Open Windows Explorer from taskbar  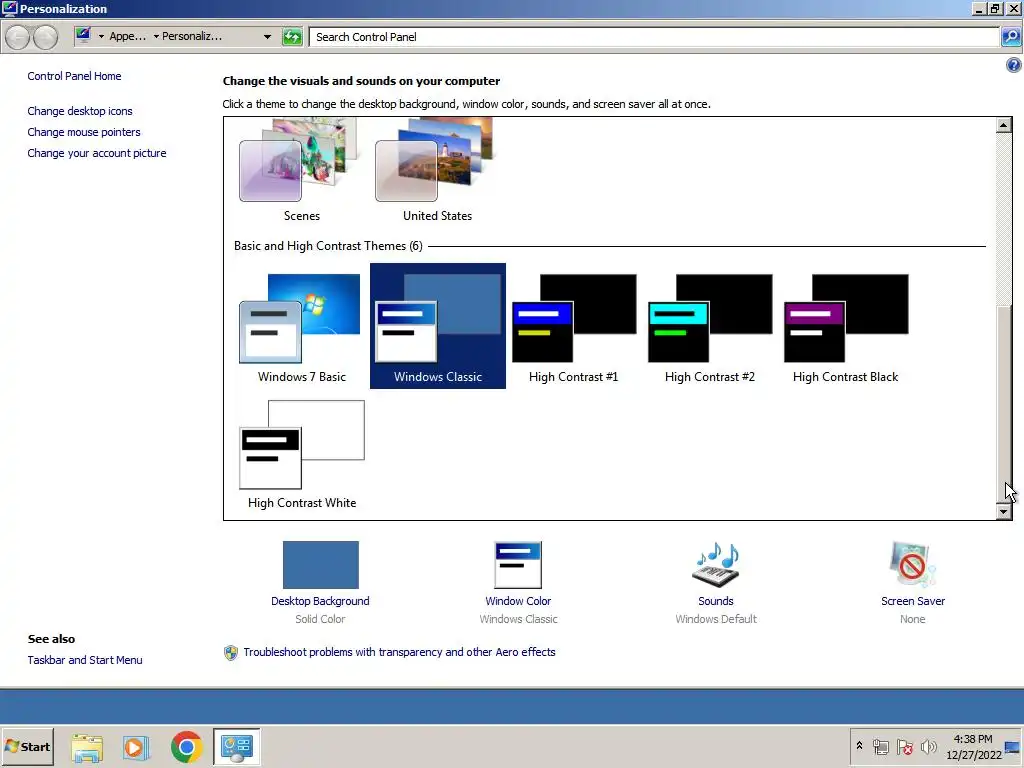click(87, 747)
